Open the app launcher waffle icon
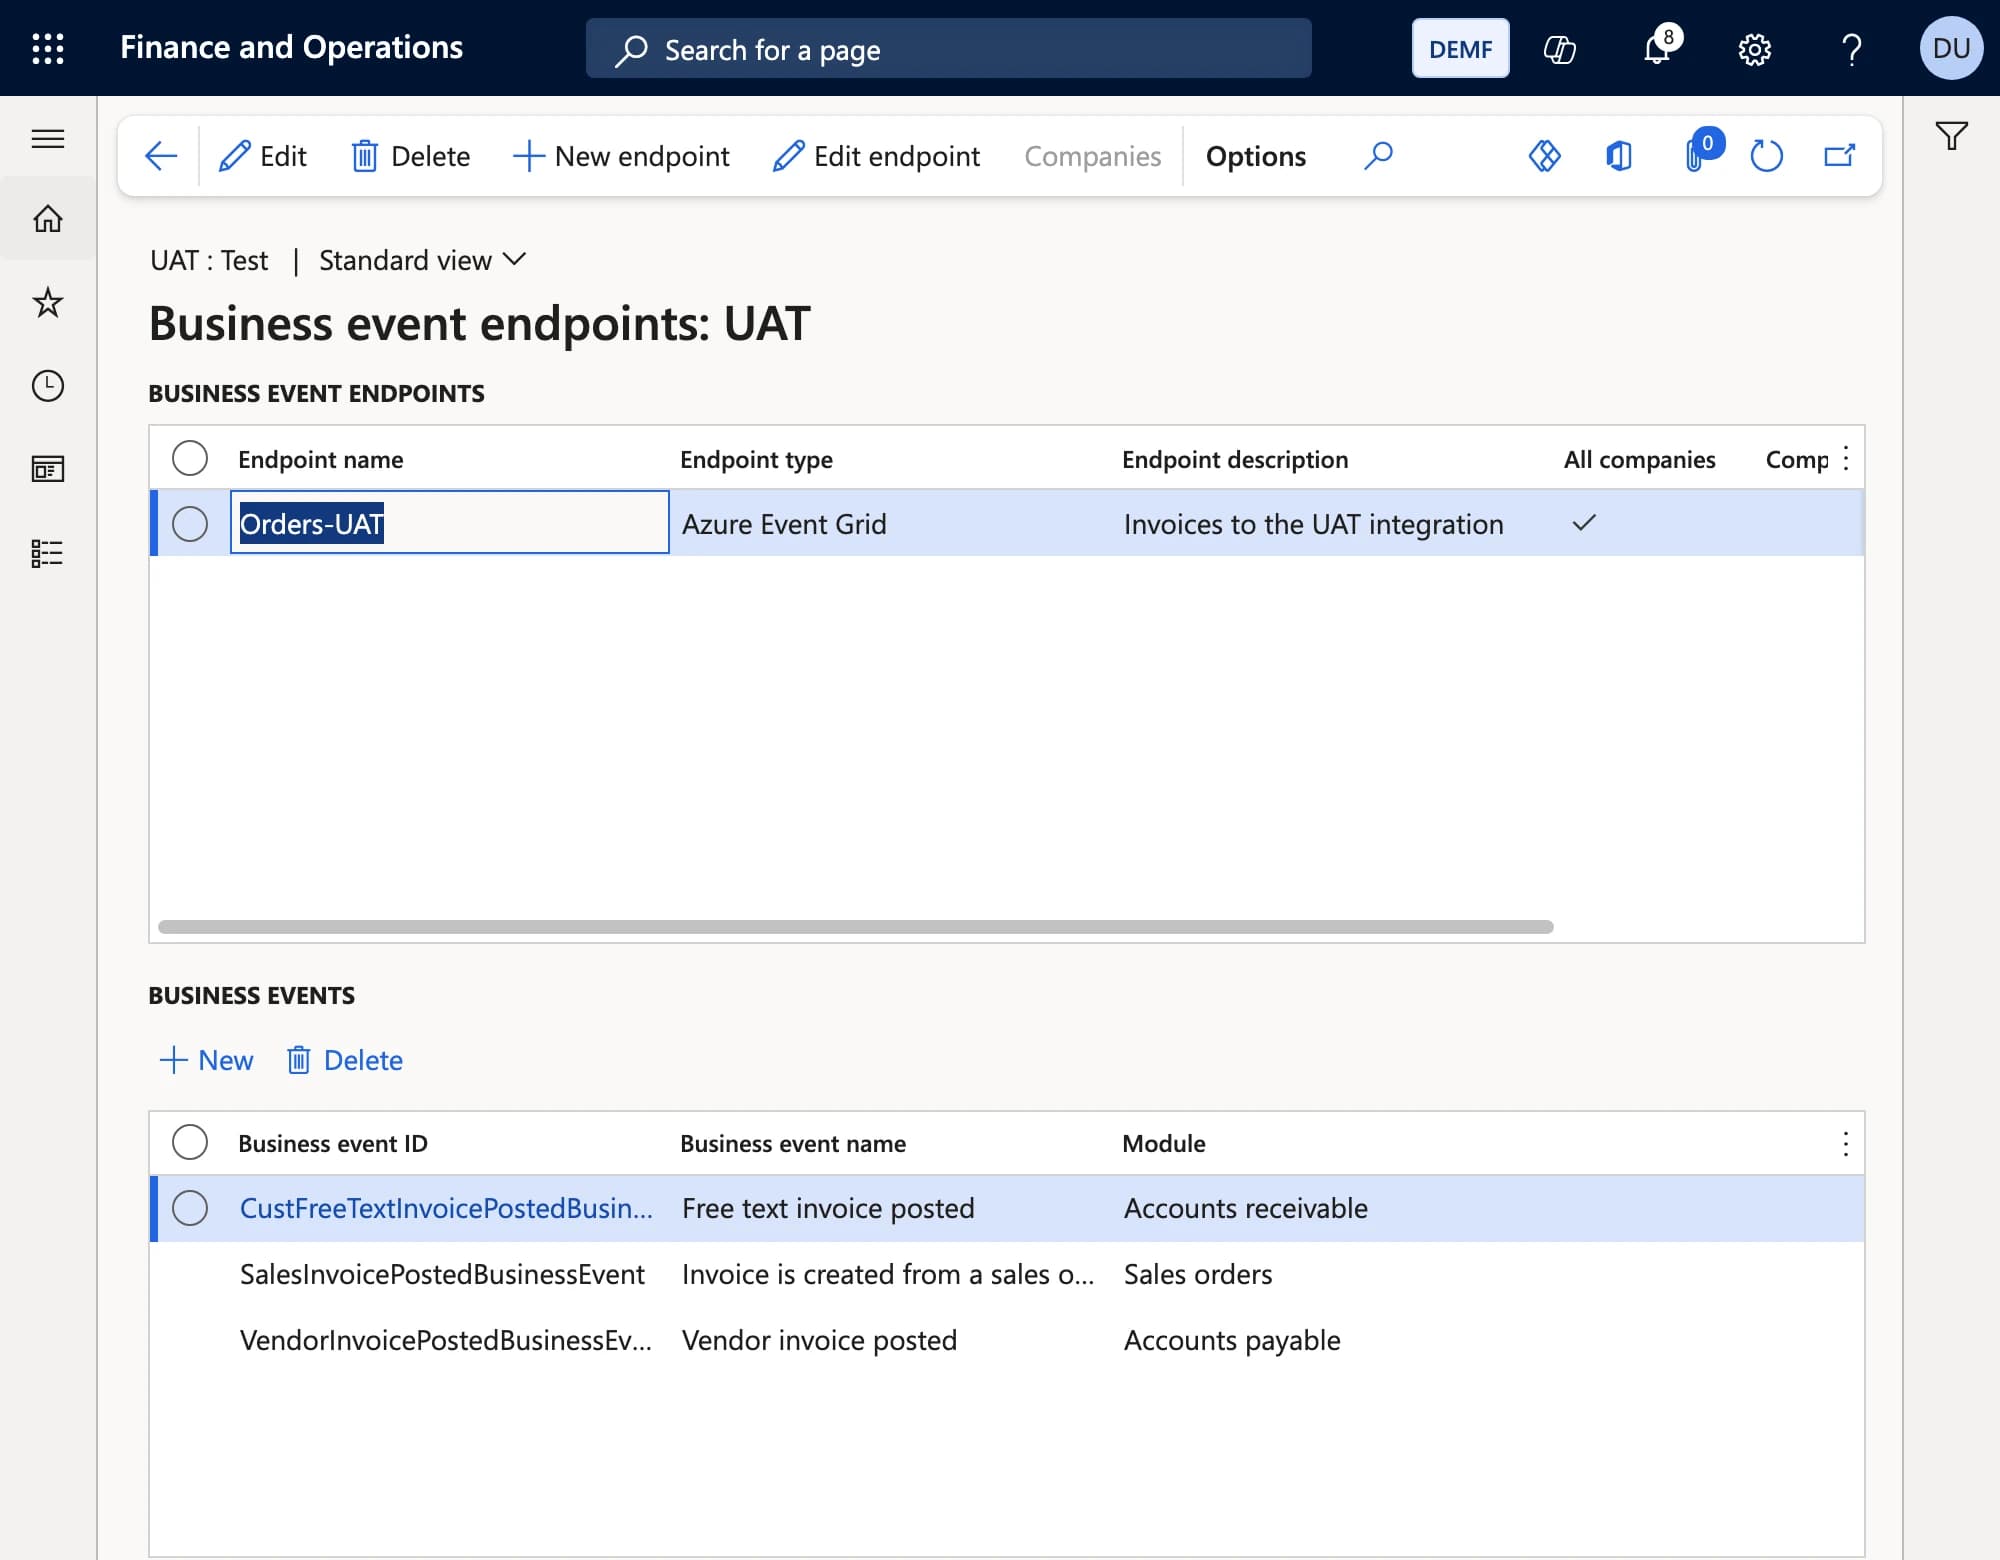 48,48
